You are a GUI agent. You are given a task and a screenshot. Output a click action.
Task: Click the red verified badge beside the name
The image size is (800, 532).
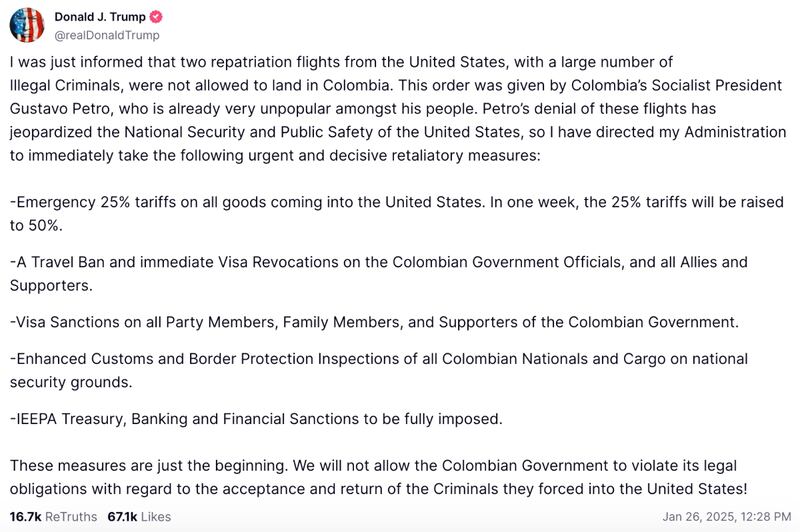(157, 17)
